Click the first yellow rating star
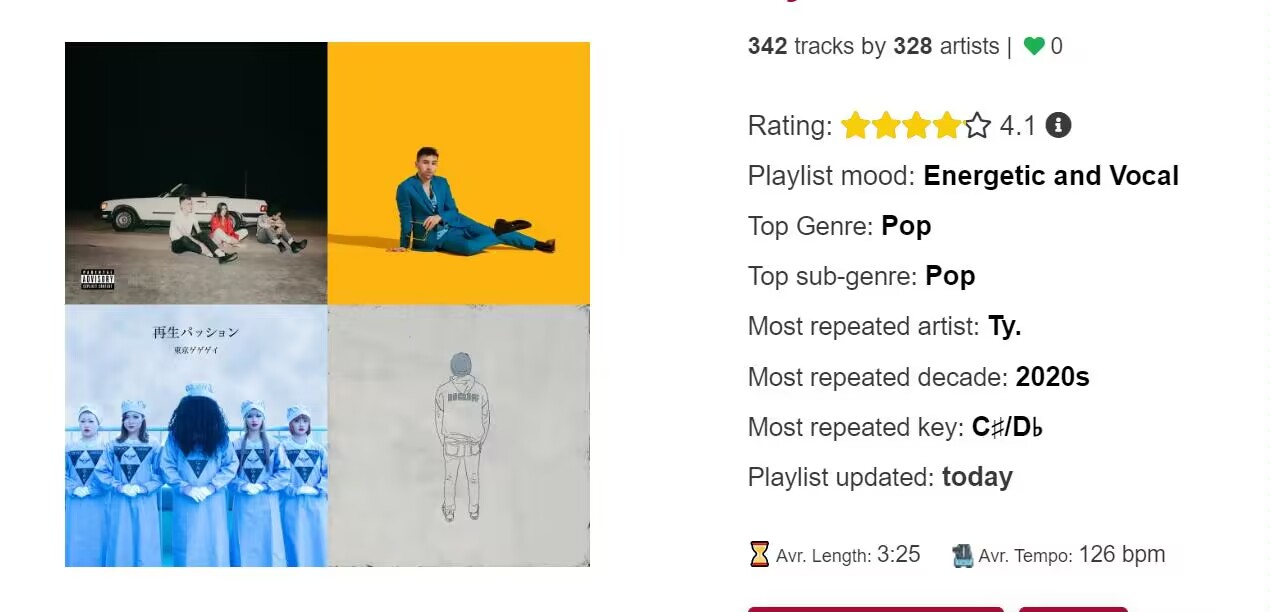This screenshot has height=612, width=1270. [855, 126]
